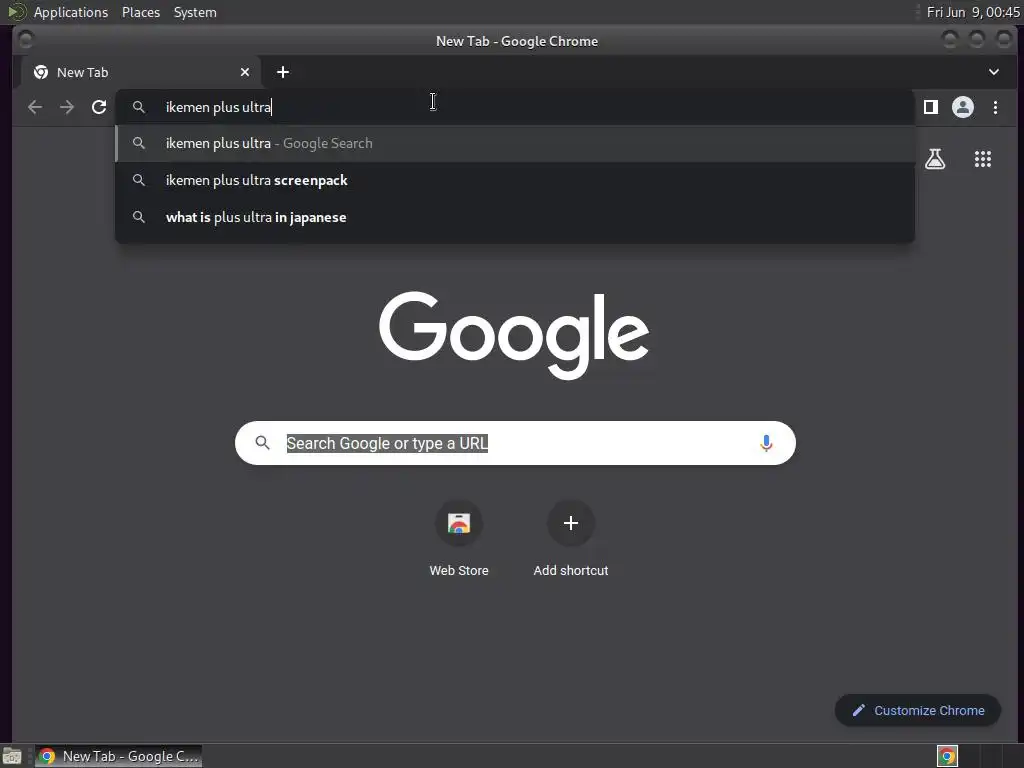The image size is (1024, 768).
Task: Select the New Tab browser tab
Action: 140,72
